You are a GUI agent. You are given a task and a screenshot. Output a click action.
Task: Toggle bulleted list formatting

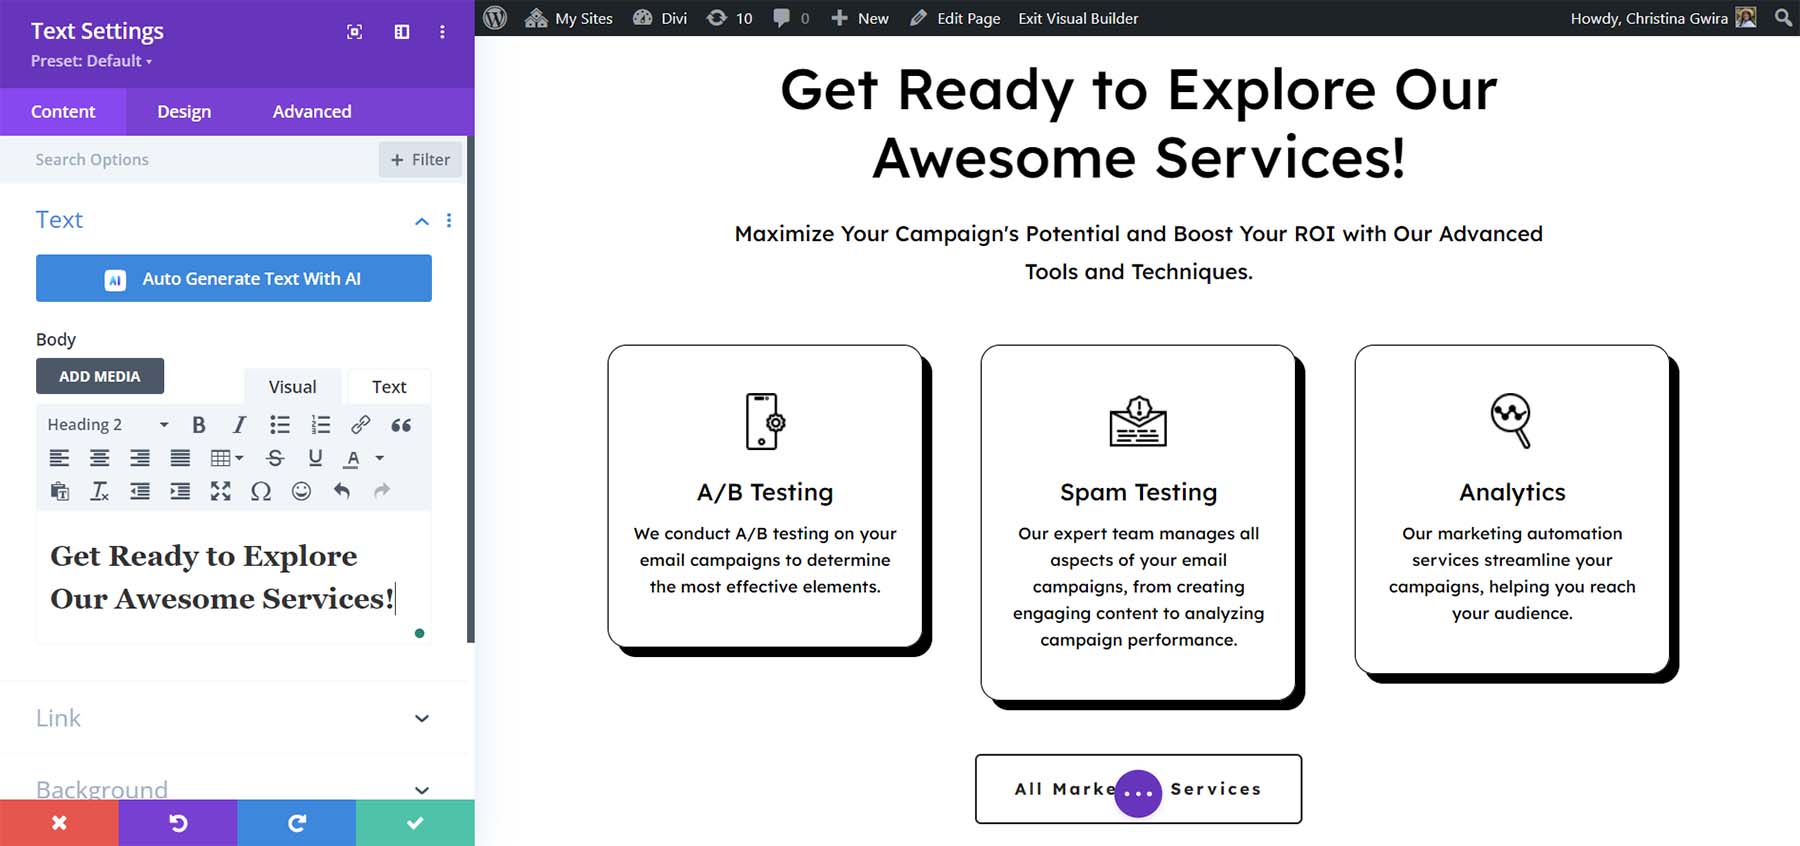point(280,425)
